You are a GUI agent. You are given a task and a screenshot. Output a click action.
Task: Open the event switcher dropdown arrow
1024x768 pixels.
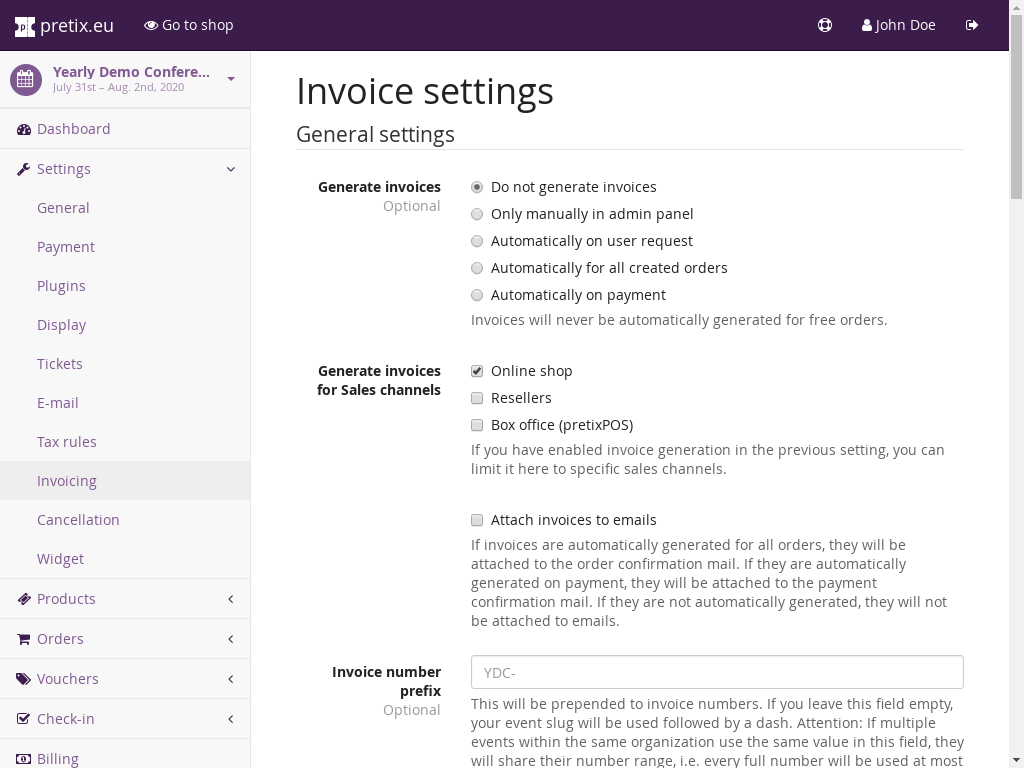[x=231, y=79]
